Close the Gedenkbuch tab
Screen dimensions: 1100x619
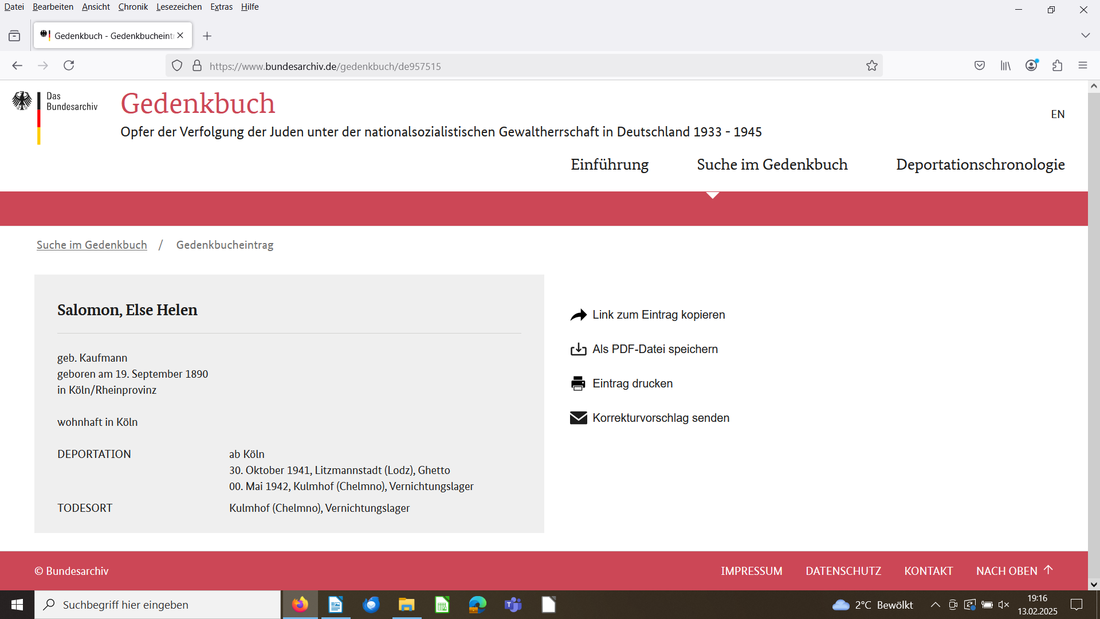click(x=180, y=35)
